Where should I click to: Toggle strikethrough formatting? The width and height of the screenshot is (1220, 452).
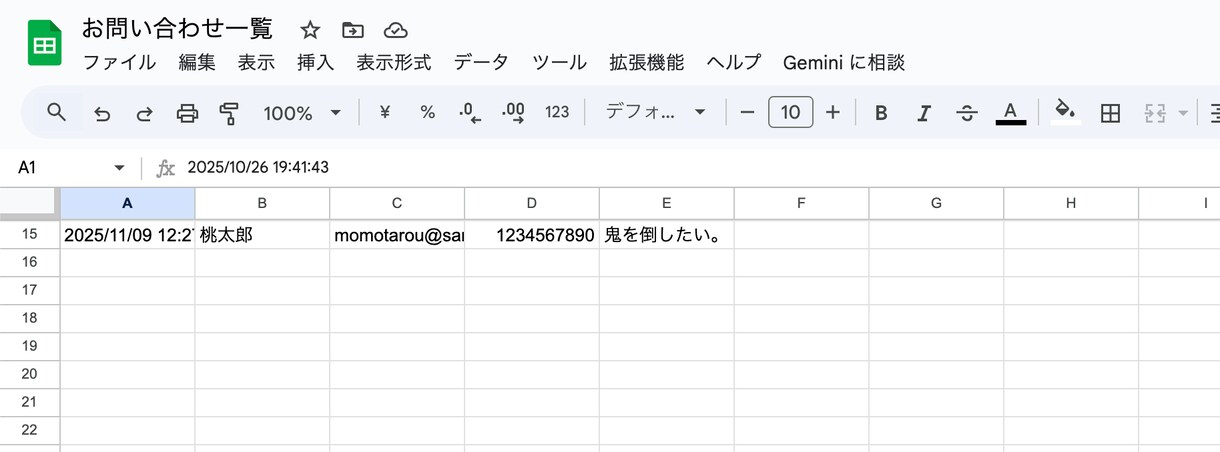(967, 113)
